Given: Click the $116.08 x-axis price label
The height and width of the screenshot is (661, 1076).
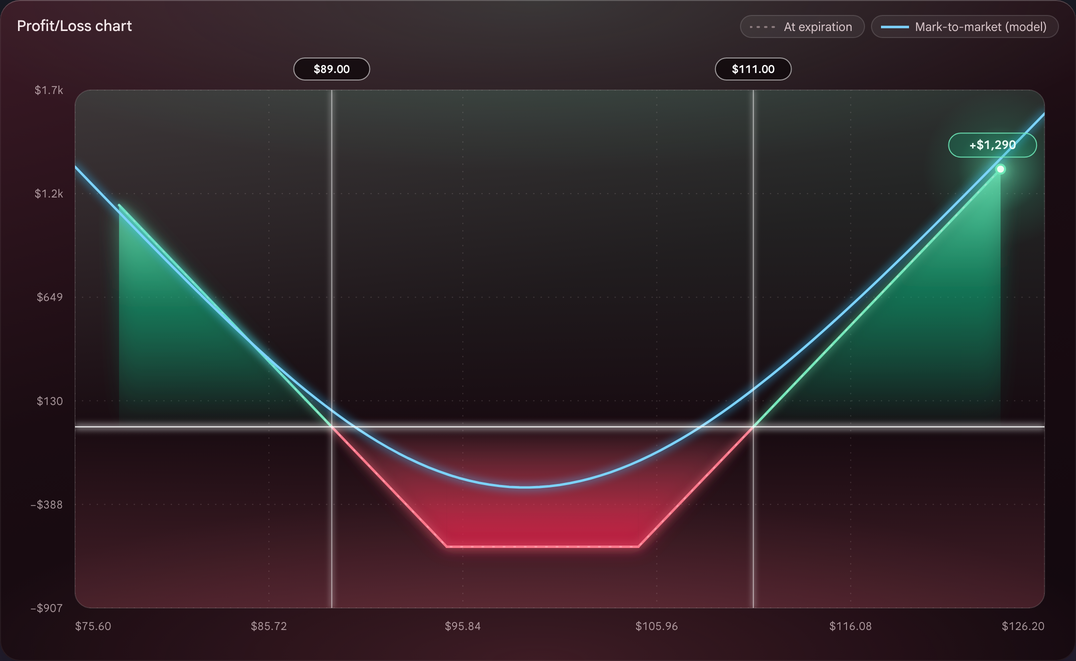Looking at the screenshot, I should click(850, 626).
